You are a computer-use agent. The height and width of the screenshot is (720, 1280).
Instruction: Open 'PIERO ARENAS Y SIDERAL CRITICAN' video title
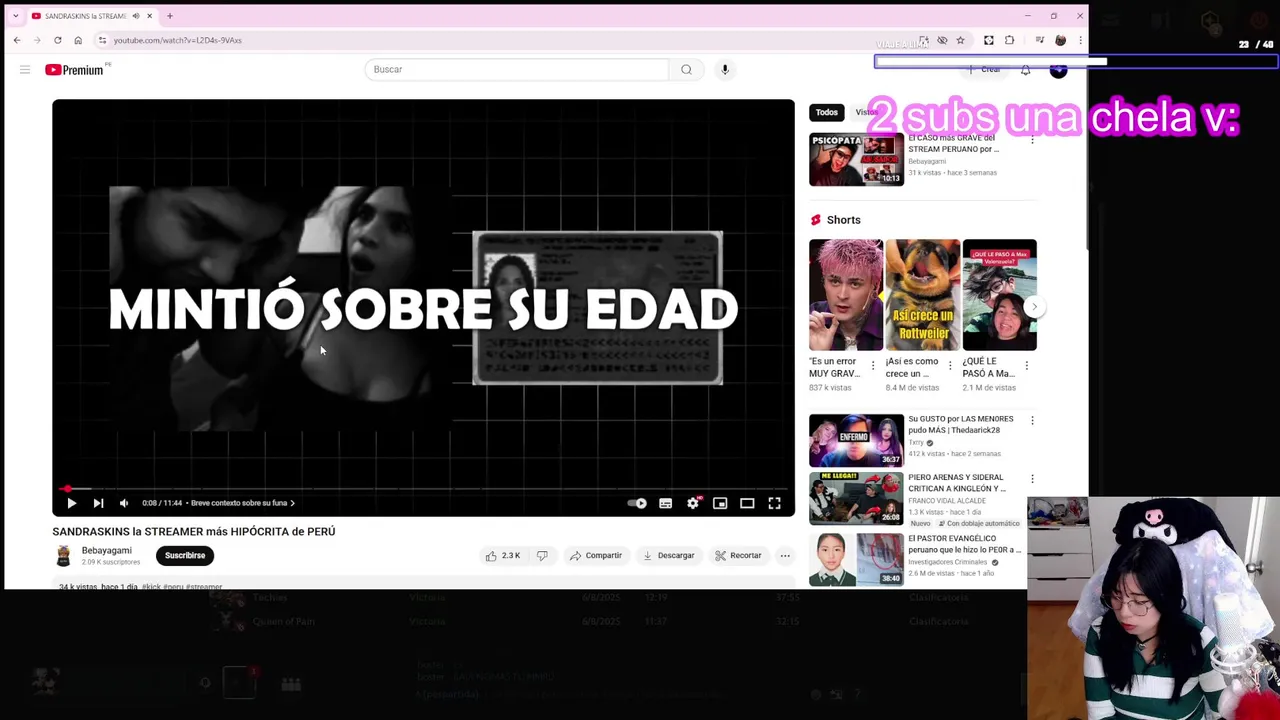[957, 483]
